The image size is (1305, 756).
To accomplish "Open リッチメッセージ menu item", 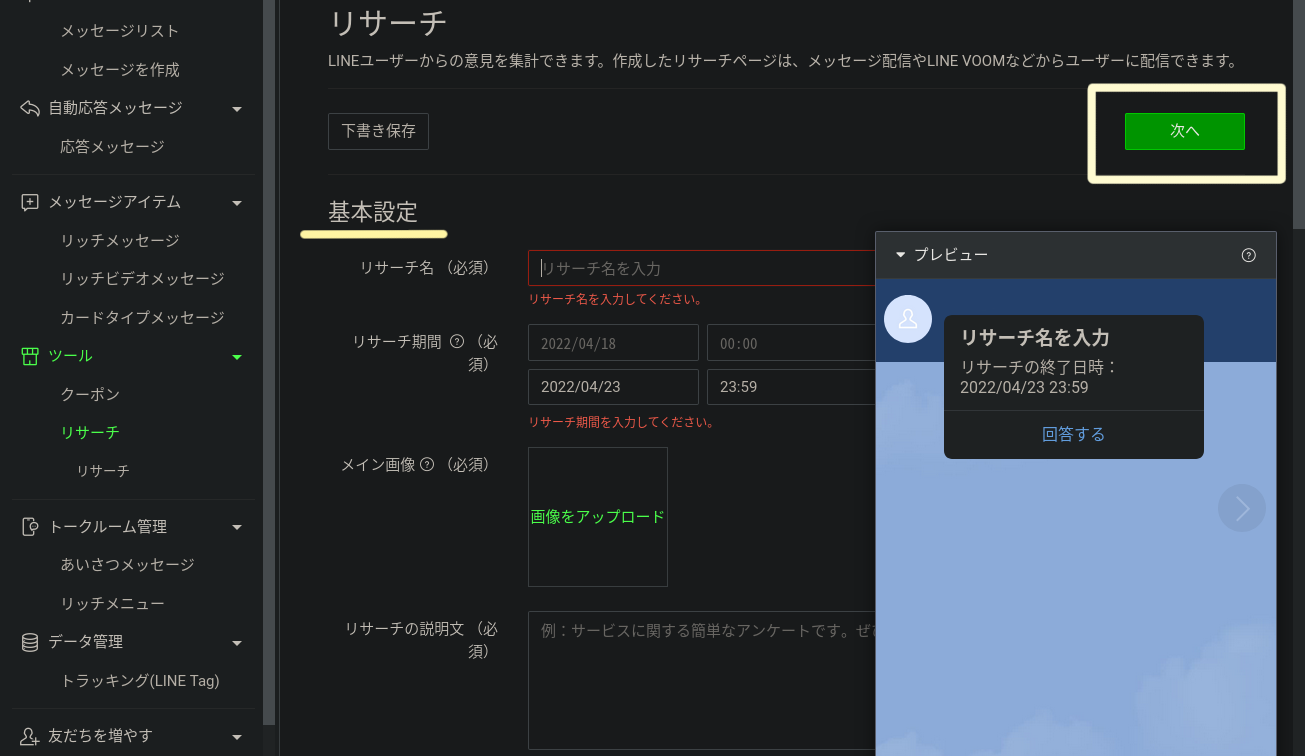I will pos(120,241).
